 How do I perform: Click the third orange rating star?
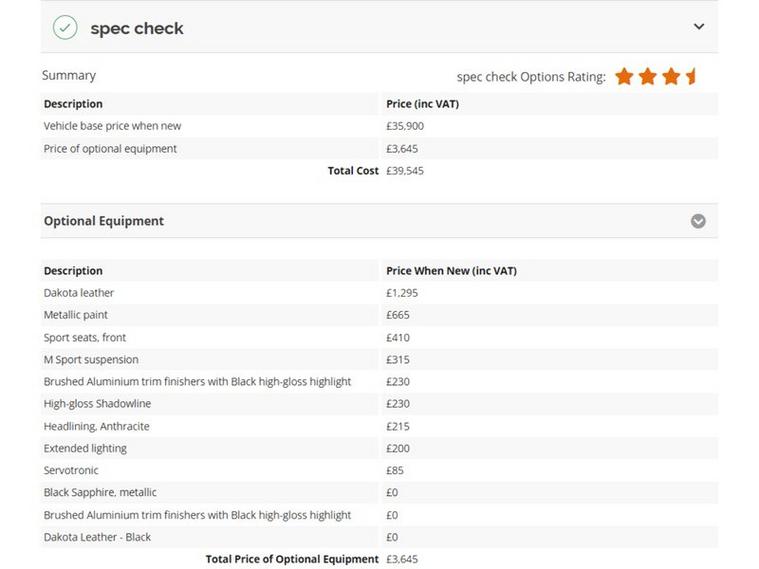coord(671,76)
